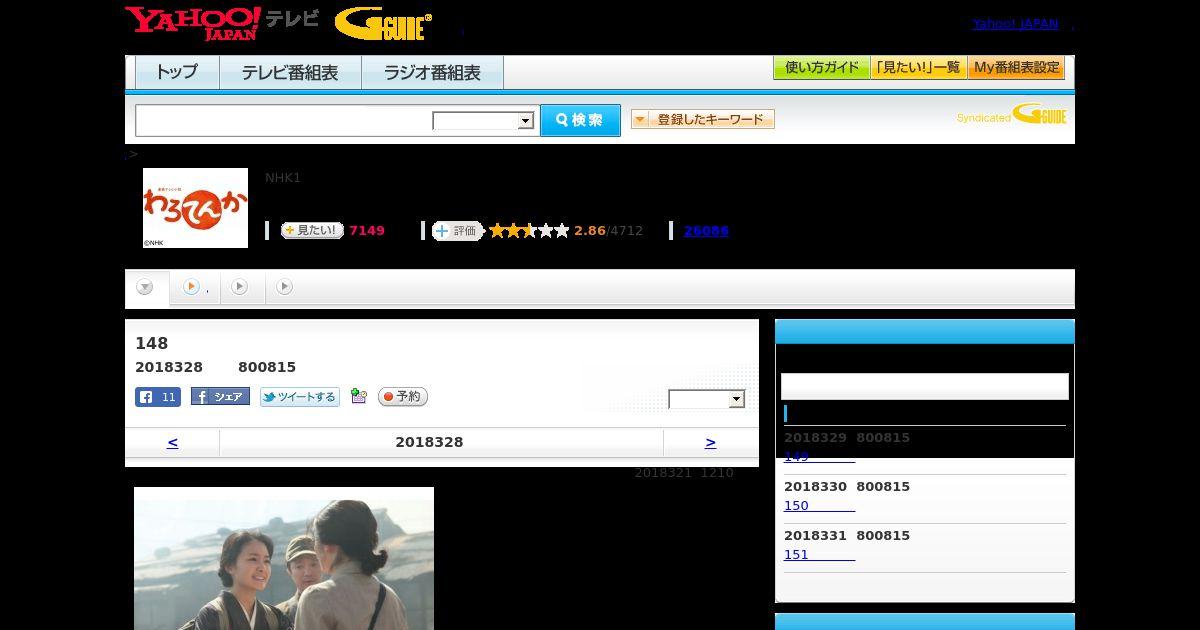Go to previous day with < link

pyautogui.click(x=172, y=442)
